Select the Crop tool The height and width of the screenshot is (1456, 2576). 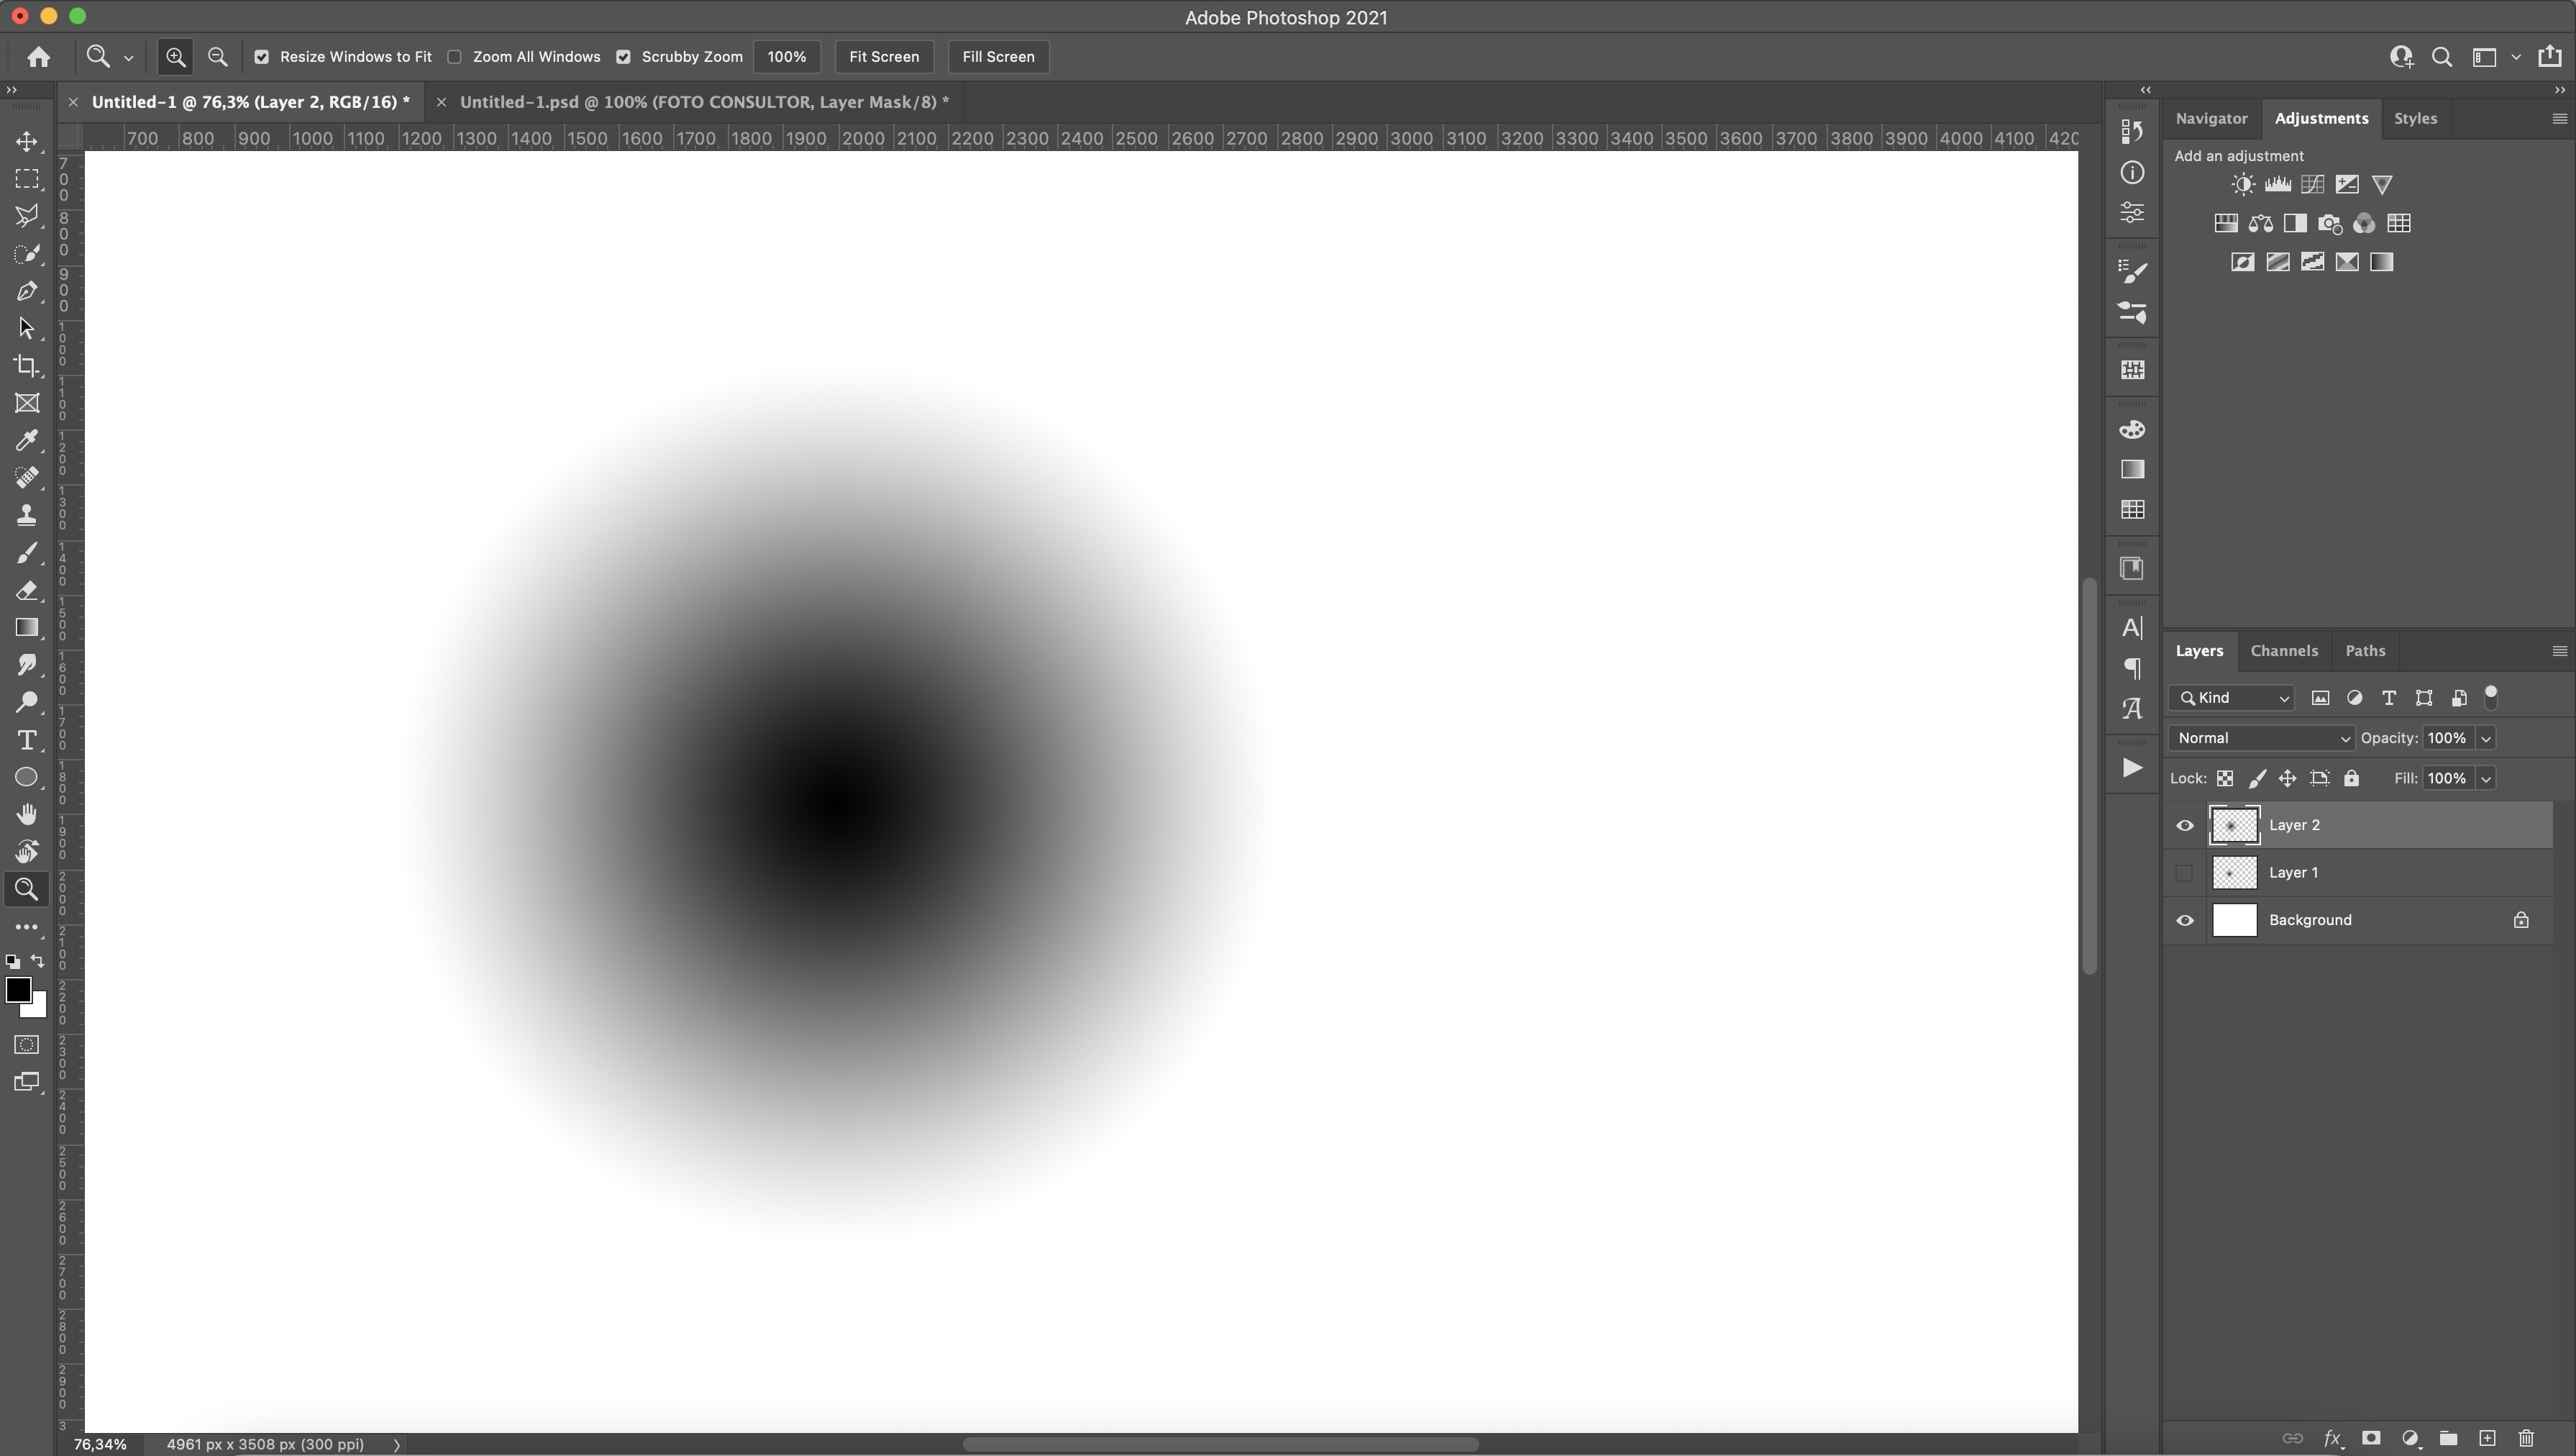(x=27, y=366)
